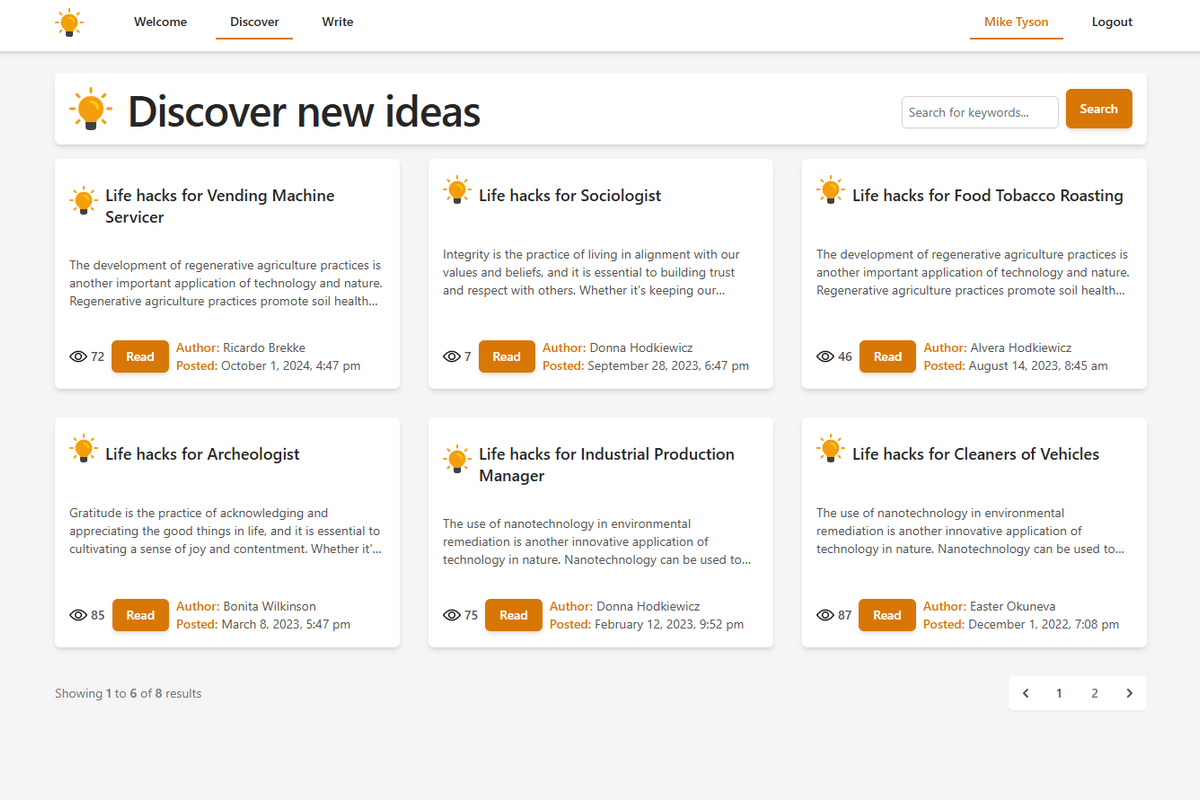Click author Donna Hodkiewicz on Sociologist card

point(641,348)
